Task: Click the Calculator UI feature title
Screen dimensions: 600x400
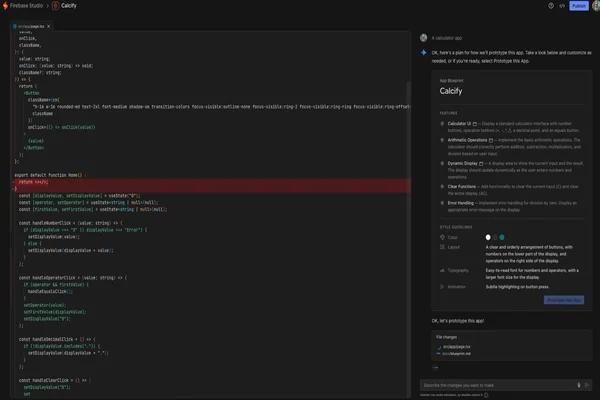Action: (459, 124)
